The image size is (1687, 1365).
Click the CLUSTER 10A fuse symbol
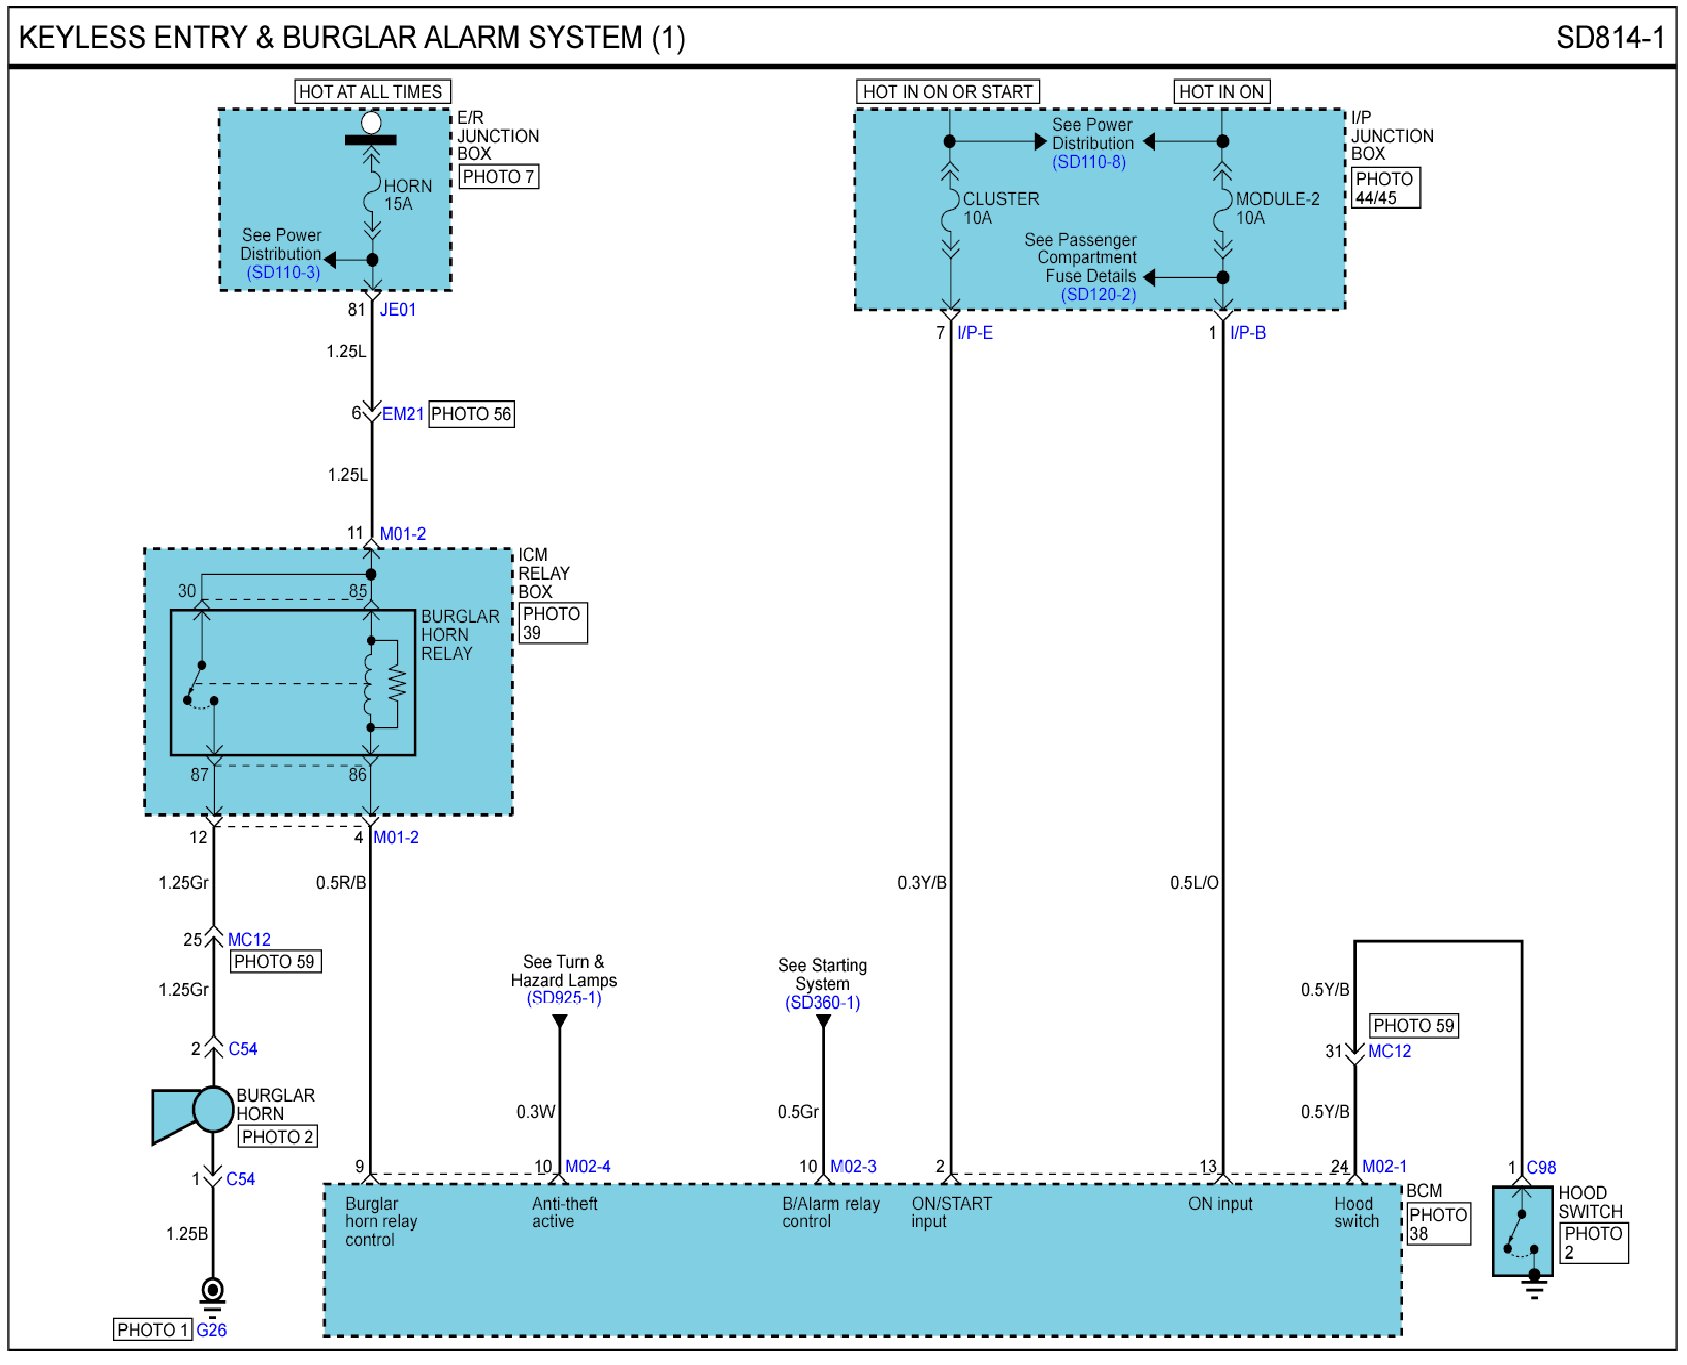[x=950, y=208]
